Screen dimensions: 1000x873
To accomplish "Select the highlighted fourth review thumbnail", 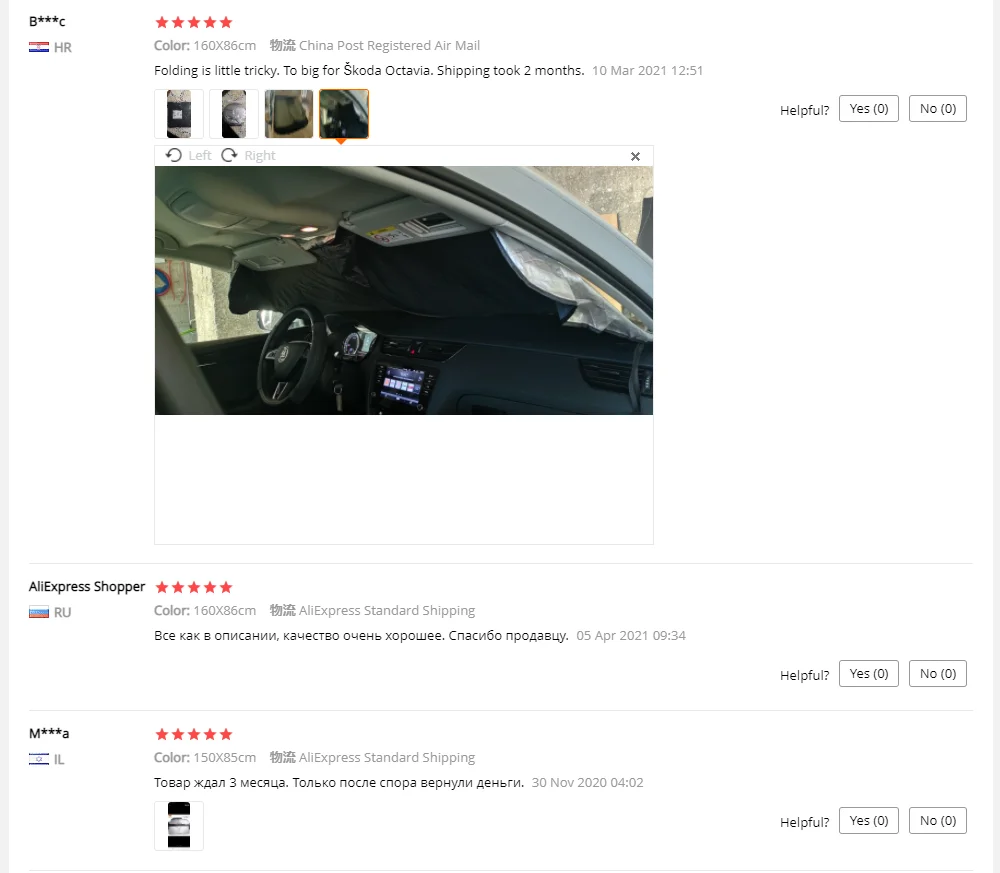I will pos(344,114).
